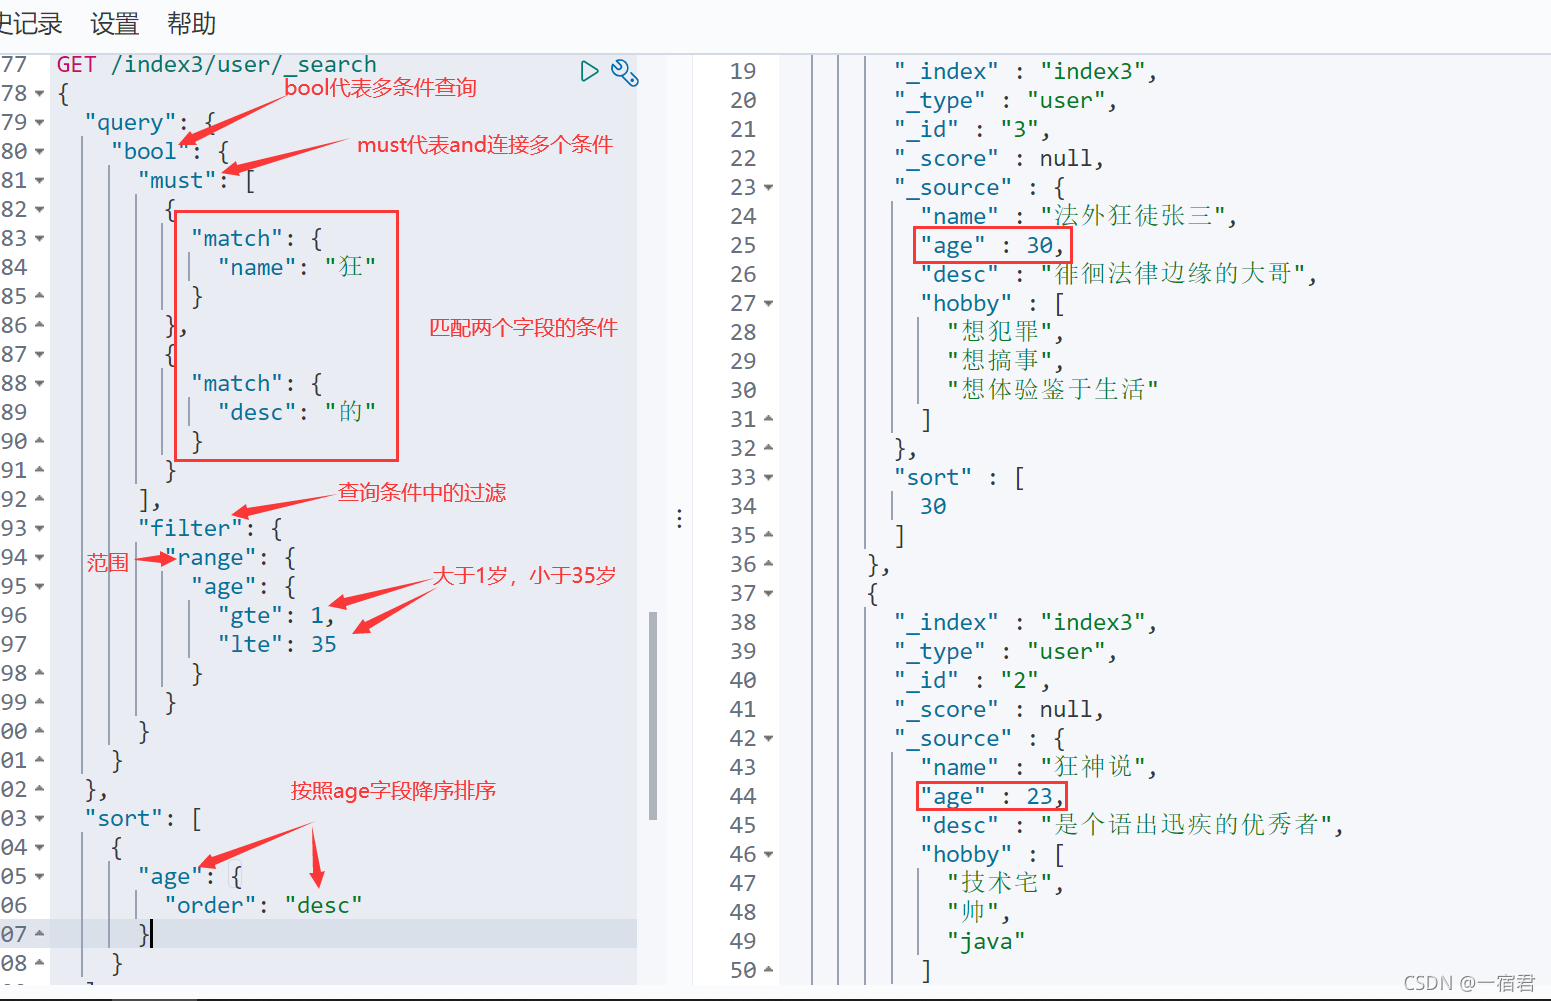Click the GET /index3/user/_search request line
This screenshot has width=1551, height=1001.
pyautogui.click(x=217, y=65)
